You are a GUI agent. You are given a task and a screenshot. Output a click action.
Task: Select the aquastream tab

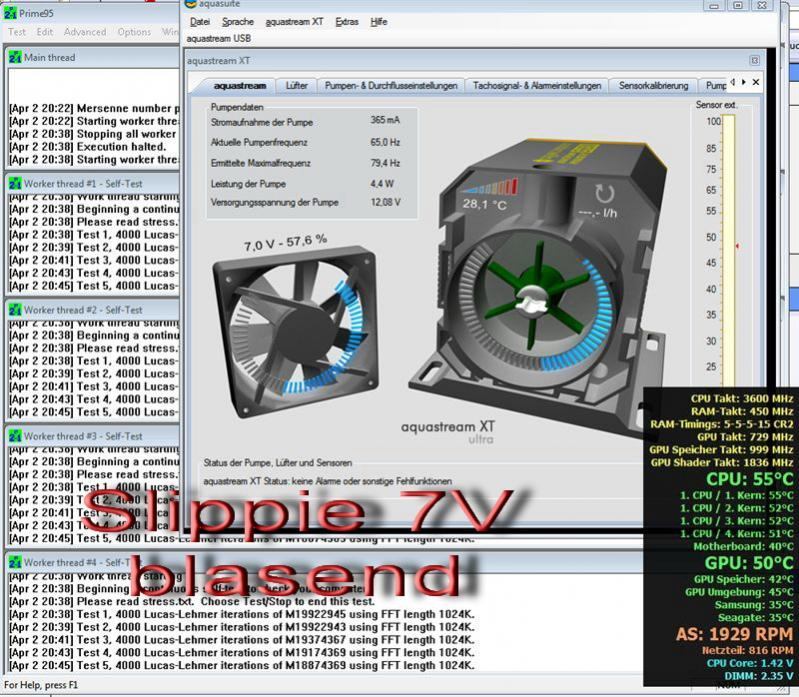(x=239, y=86)
